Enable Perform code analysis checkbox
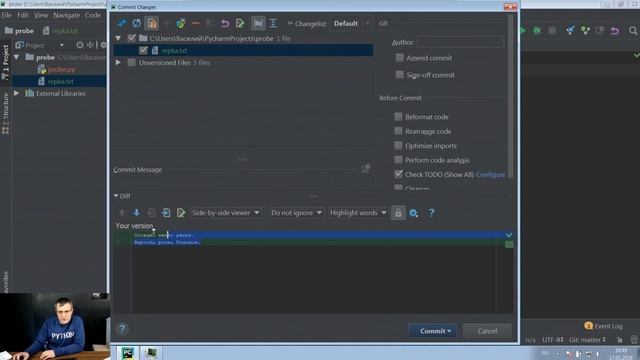The image size is (640, 360). pyautogui.click(x=398, y=160)
